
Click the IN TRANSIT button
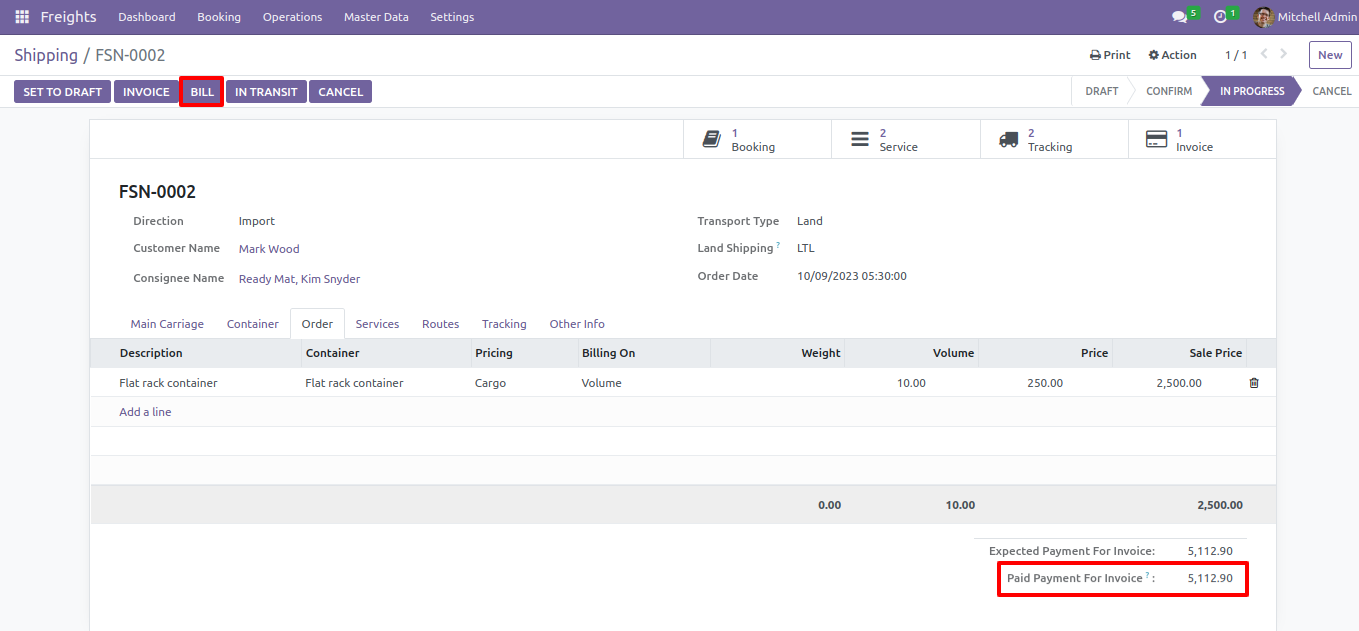coord(266,92)
